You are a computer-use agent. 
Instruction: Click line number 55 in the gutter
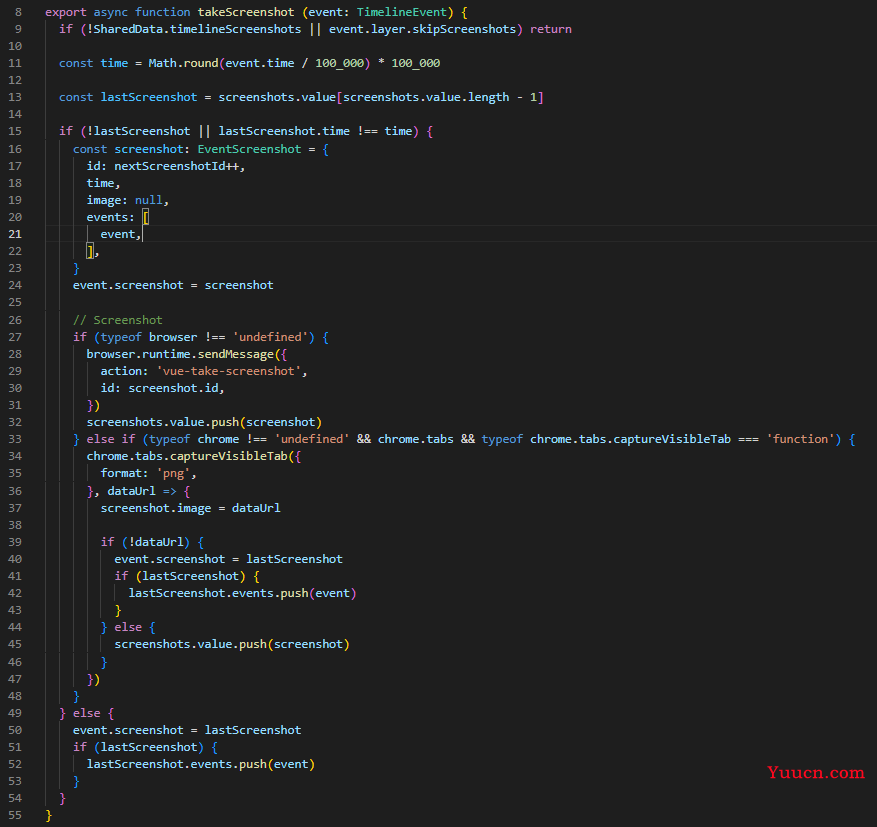[15, 815]
